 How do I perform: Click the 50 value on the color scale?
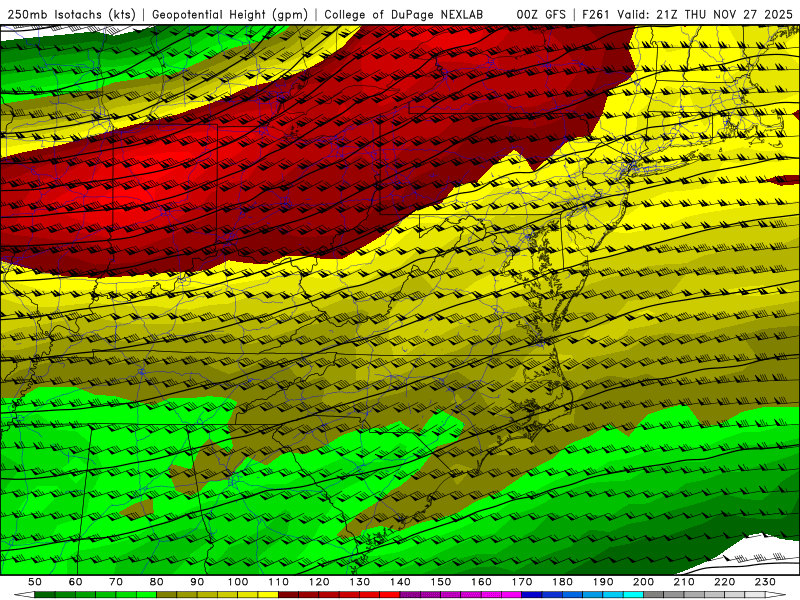[x=35, y=582]
